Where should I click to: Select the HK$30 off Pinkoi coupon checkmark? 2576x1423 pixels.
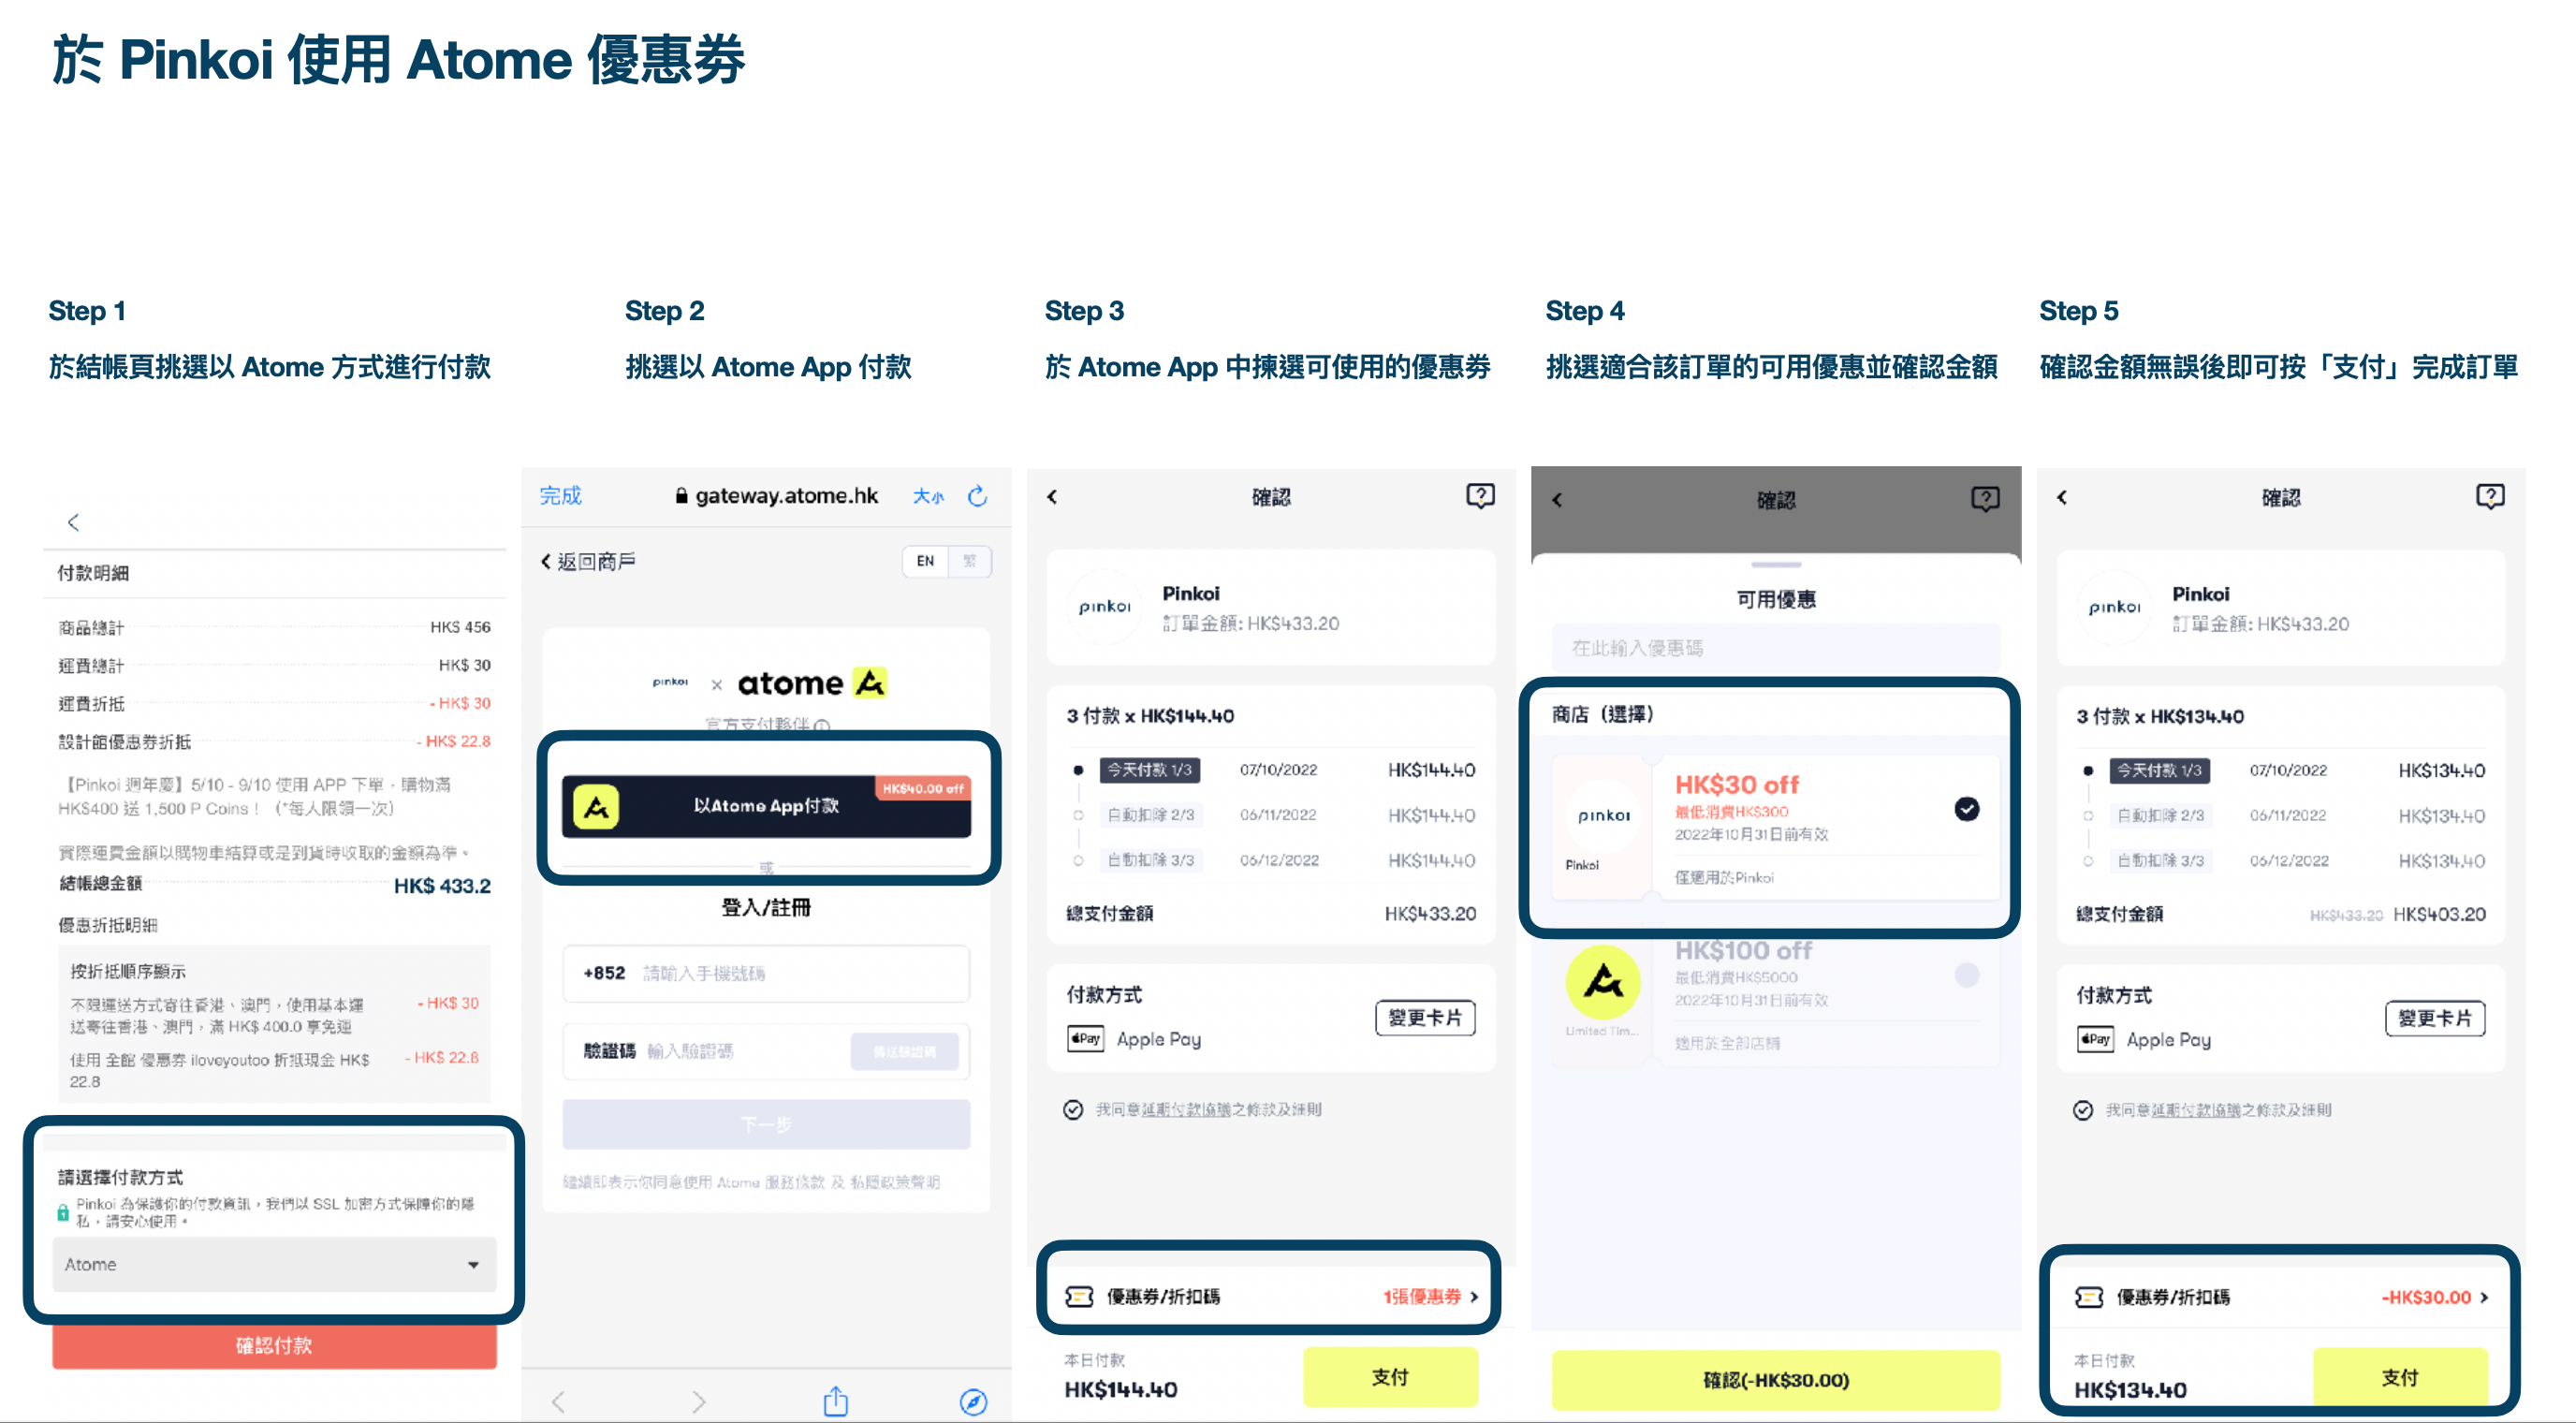tap(1966, 809)
